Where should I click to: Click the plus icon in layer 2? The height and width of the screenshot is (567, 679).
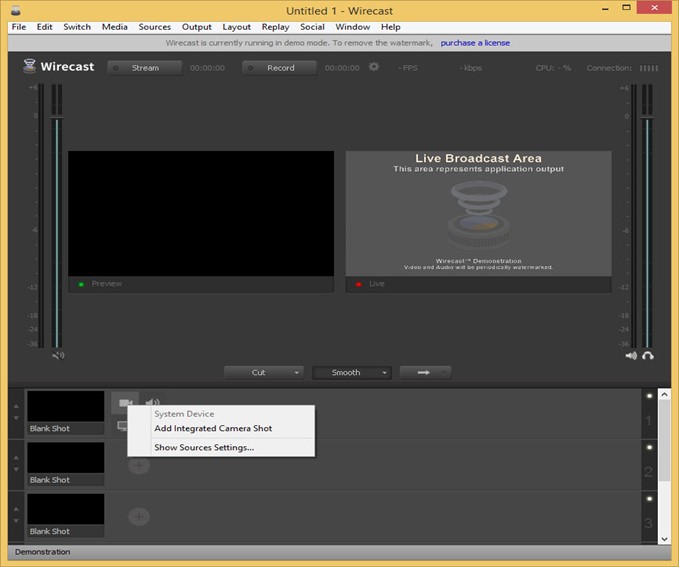pos(139,466)
